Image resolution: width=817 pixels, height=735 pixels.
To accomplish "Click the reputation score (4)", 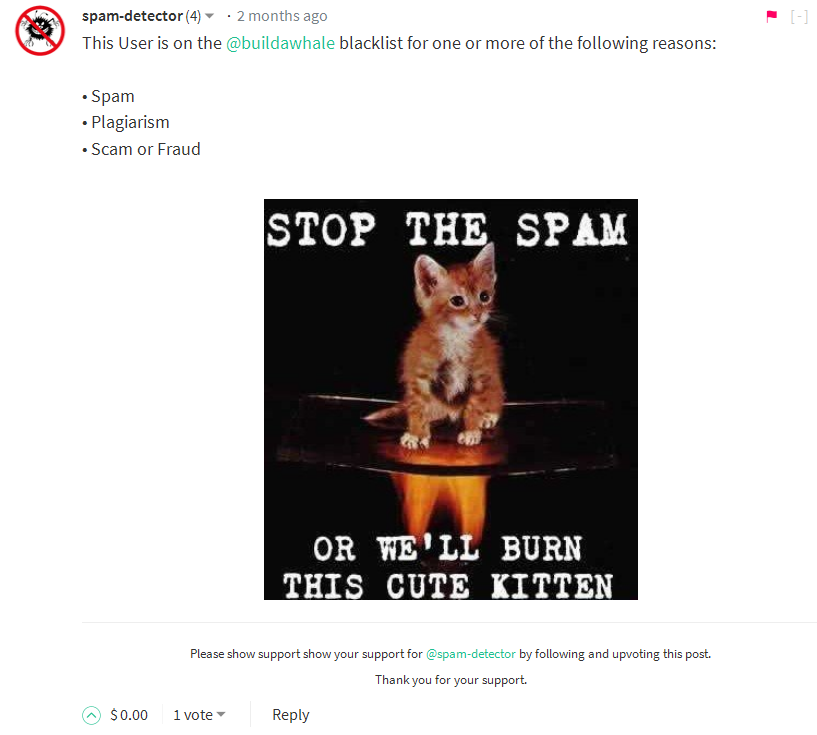I will 193,16.
